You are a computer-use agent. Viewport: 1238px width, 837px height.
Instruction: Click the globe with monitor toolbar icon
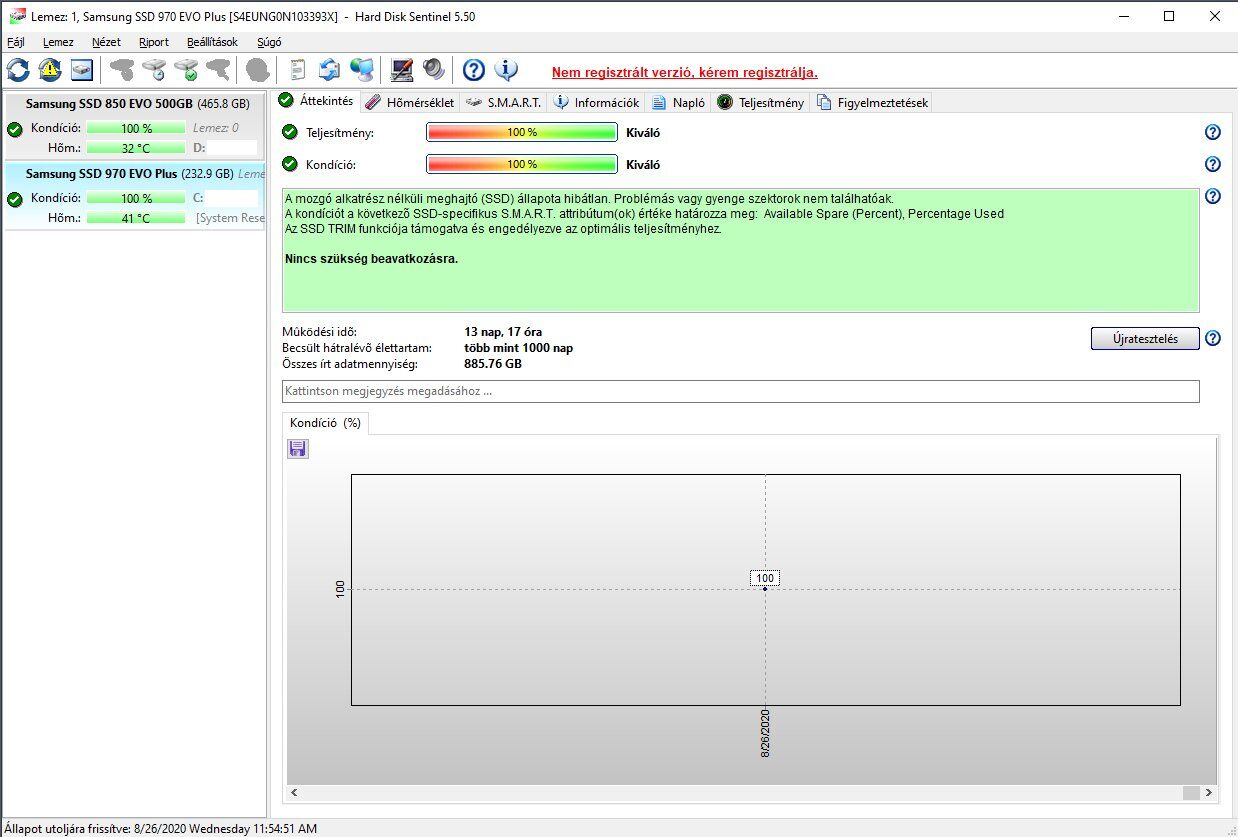361,70
